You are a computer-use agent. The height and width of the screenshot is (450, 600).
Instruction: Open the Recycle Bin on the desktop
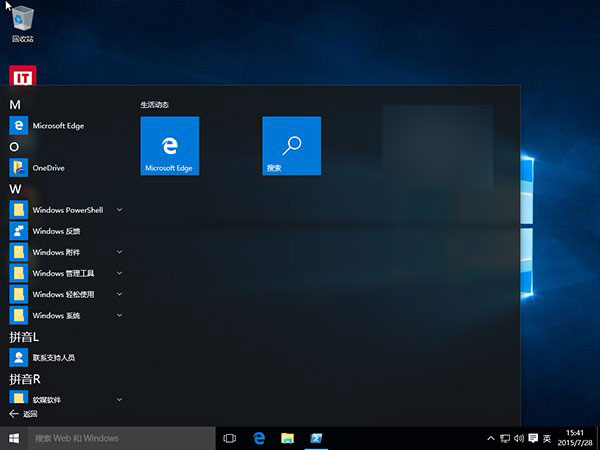(x=21, y=22)
